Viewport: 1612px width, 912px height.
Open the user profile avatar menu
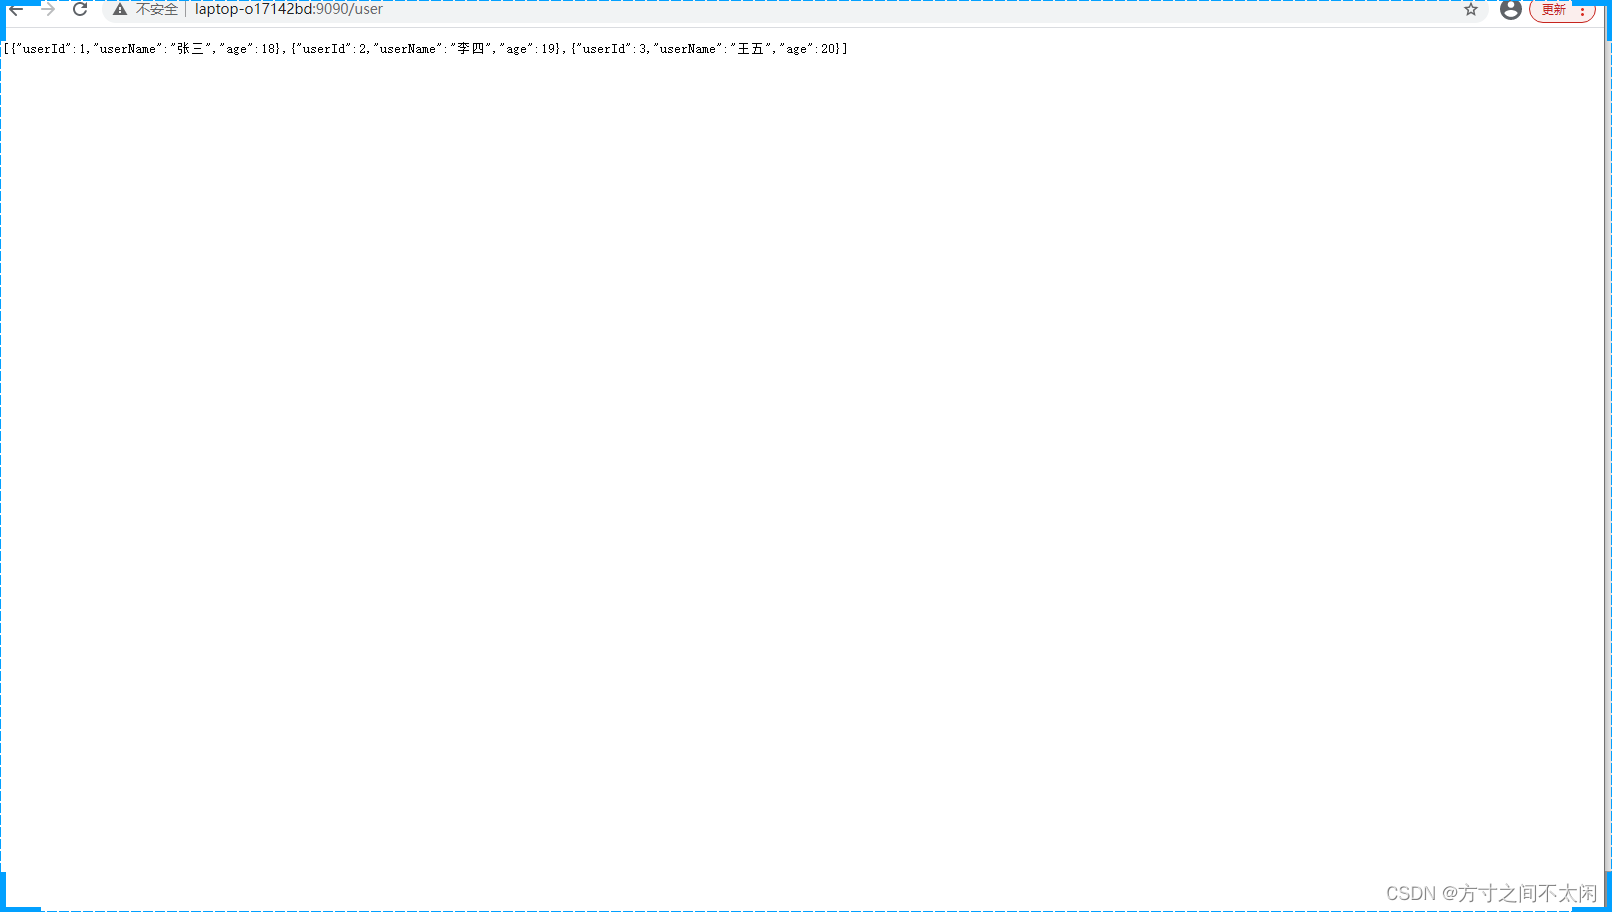(x=1511, y=9)
